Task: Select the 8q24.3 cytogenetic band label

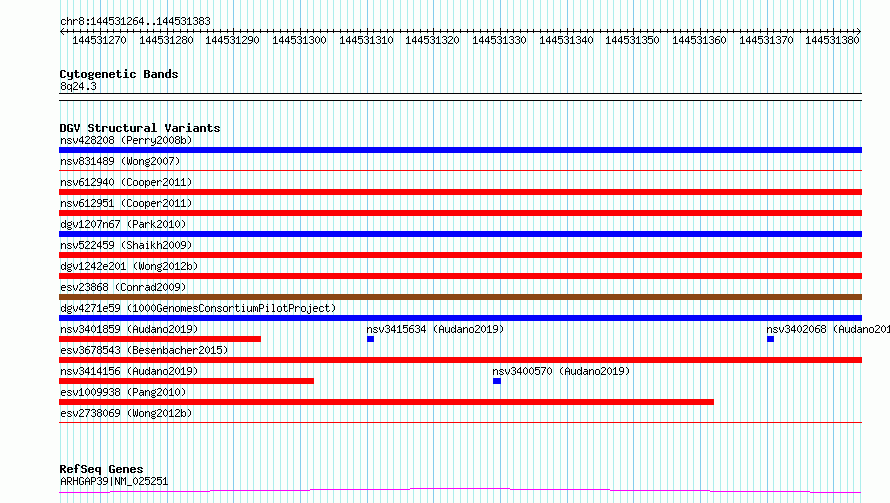Action: coord(78,86)
